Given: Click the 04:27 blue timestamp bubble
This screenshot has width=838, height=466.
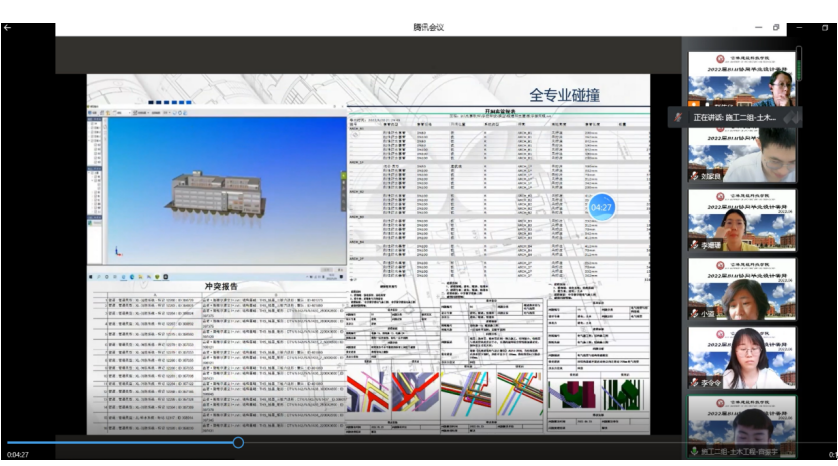Looking at the screenshot, I should (601, 207).
